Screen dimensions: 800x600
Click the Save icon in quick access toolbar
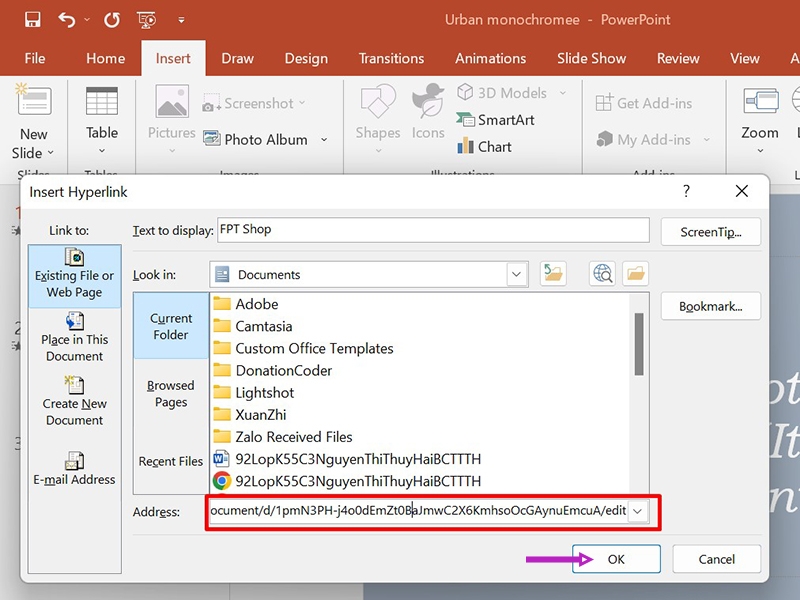tap(33, 20)
